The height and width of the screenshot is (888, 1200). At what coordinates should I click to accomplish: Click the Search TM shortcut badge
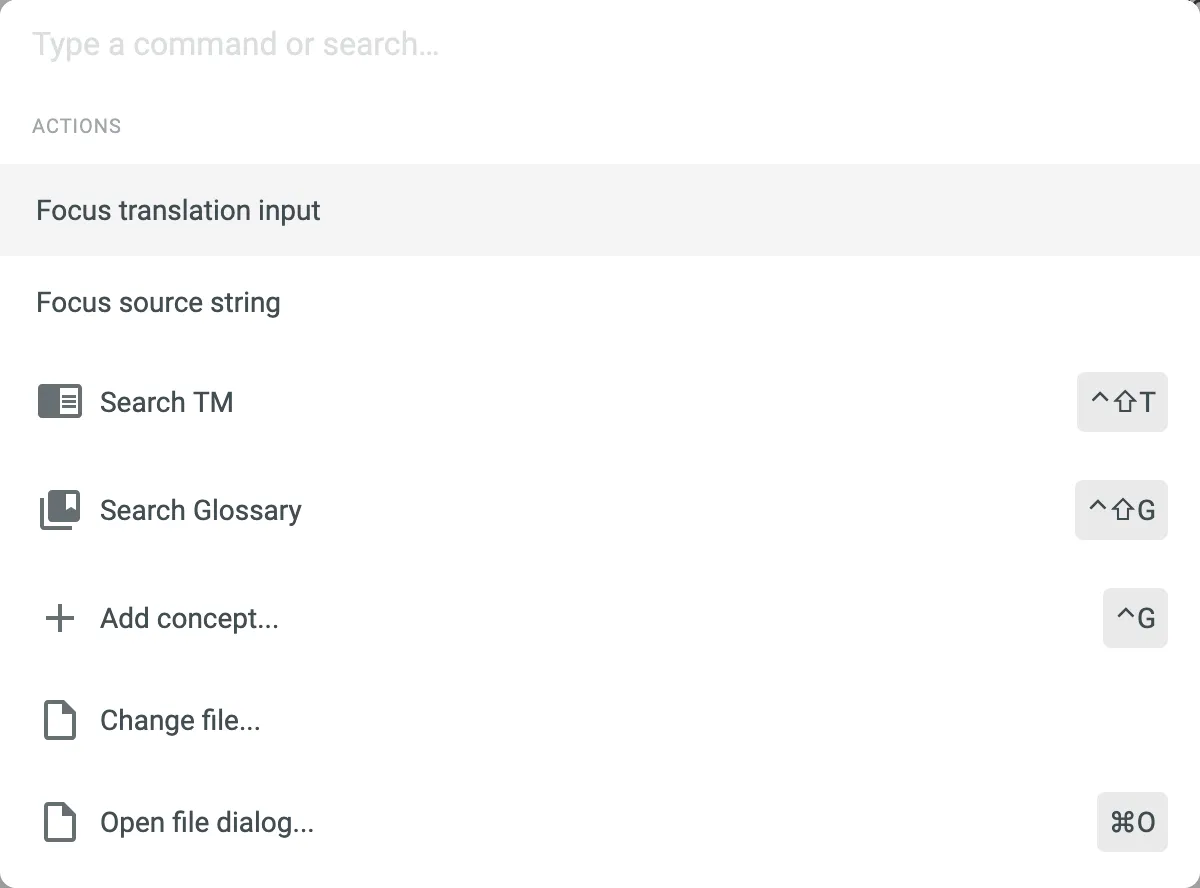(x=1122, y=402)
